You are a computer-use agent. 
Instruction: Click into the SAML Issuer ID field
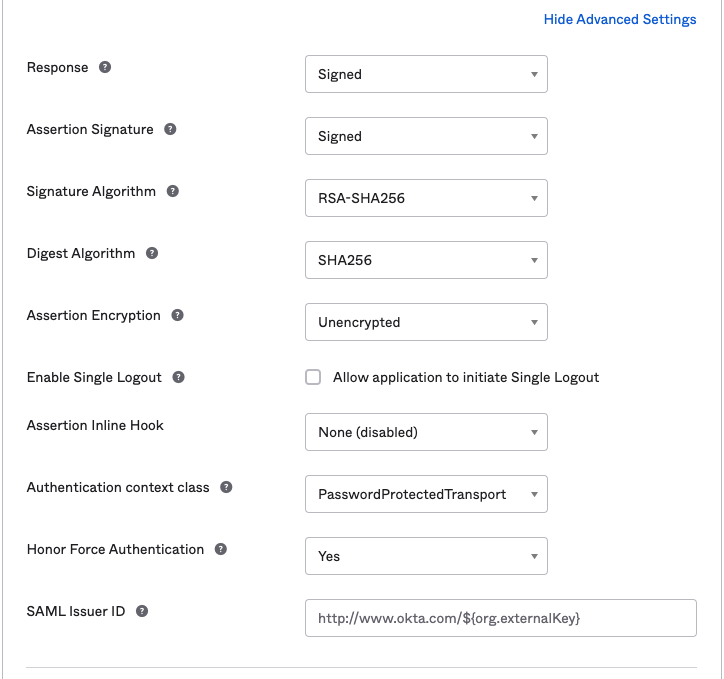coord(500,618)
